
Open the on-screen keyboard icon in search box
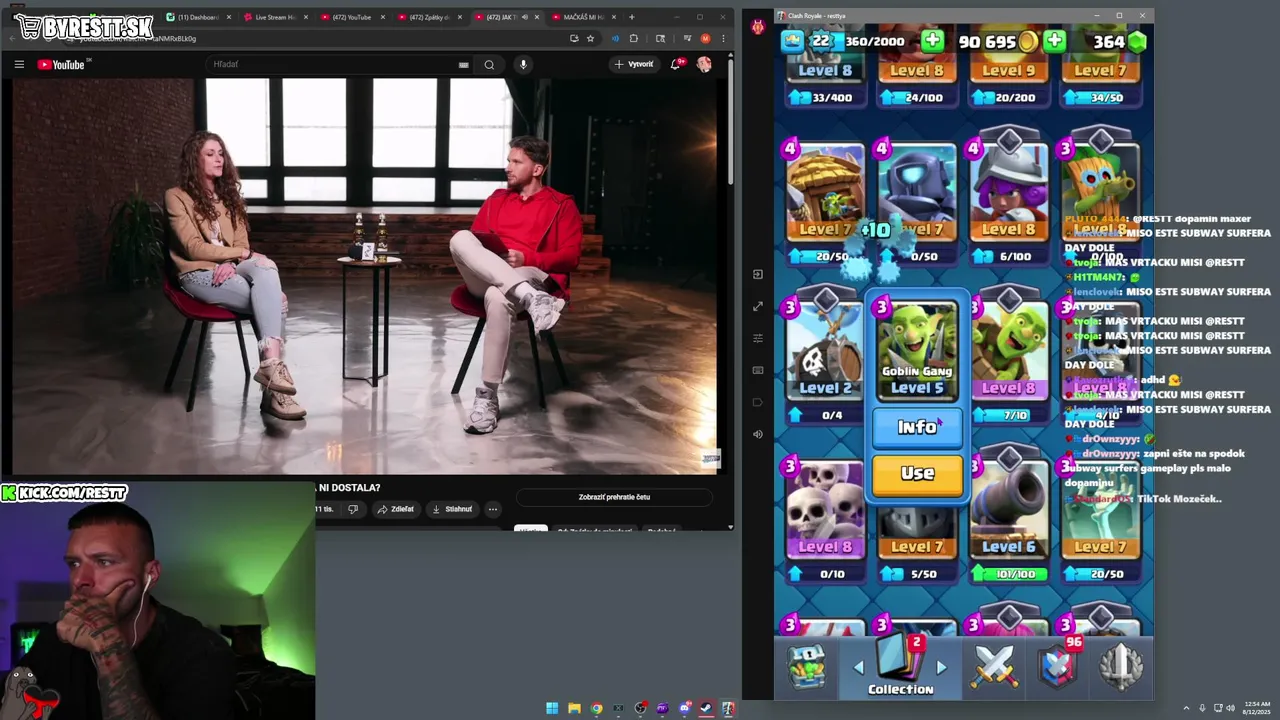[x=463, y=65]
